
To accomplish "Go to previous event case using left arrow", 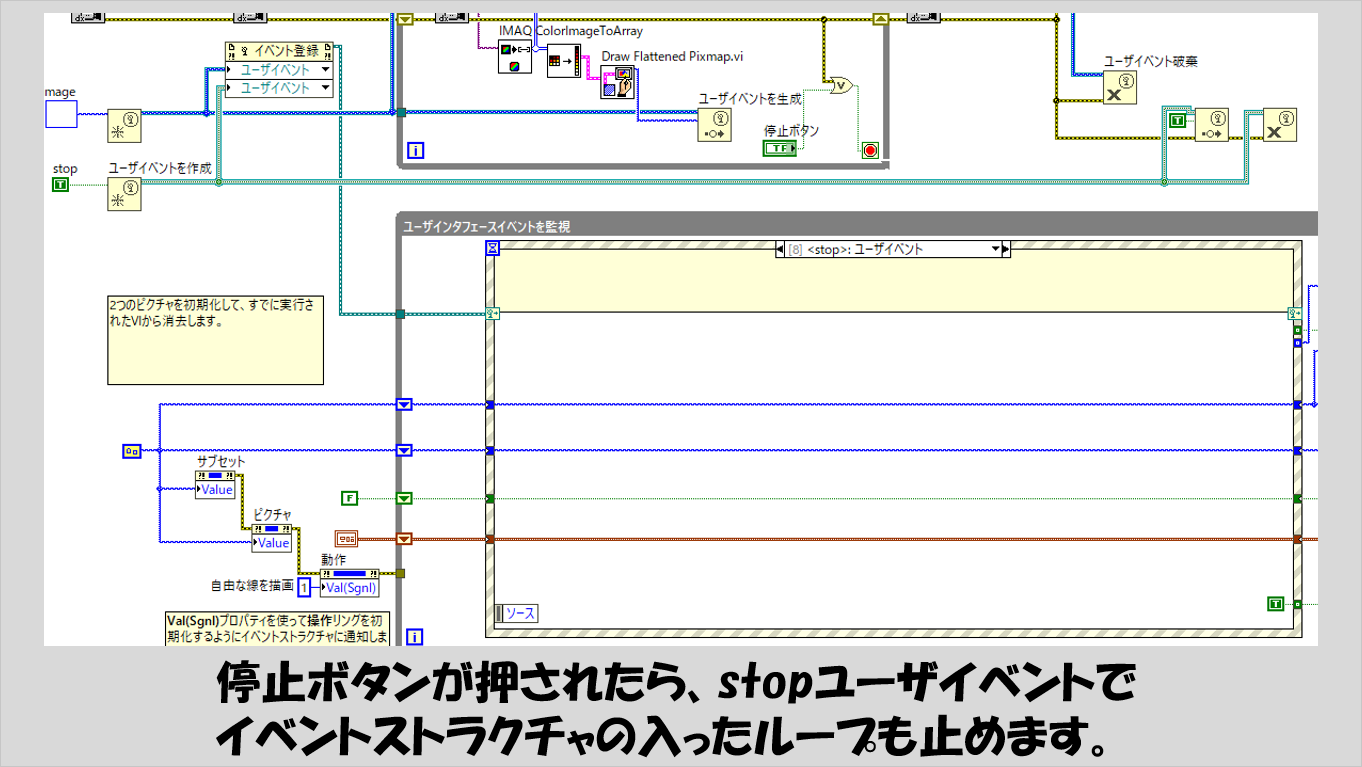I will click(781, 249).
